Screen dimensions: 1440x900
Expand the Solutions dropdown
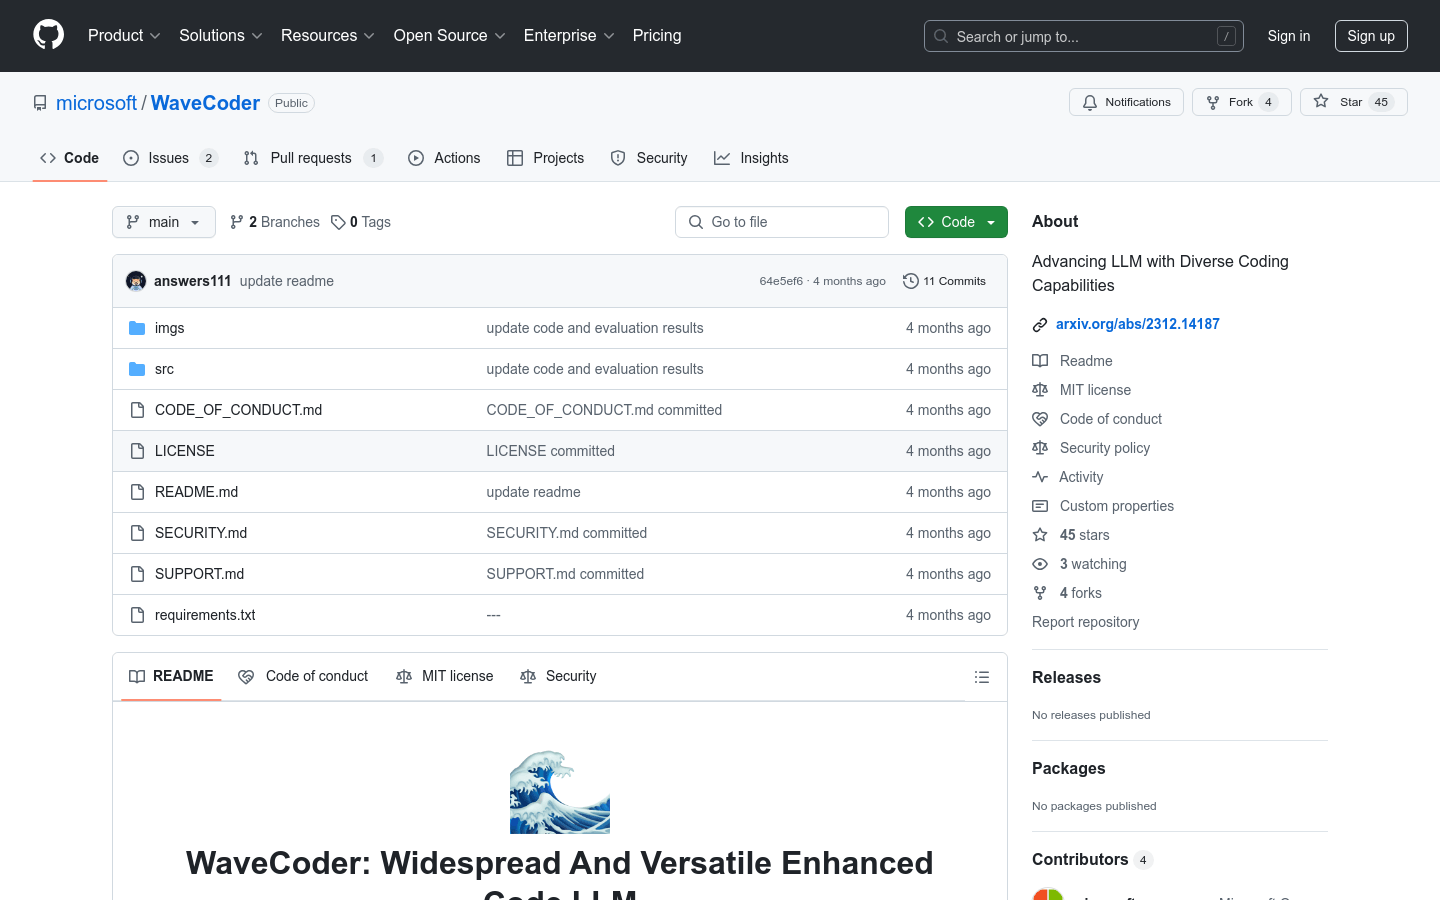[221, 35]
